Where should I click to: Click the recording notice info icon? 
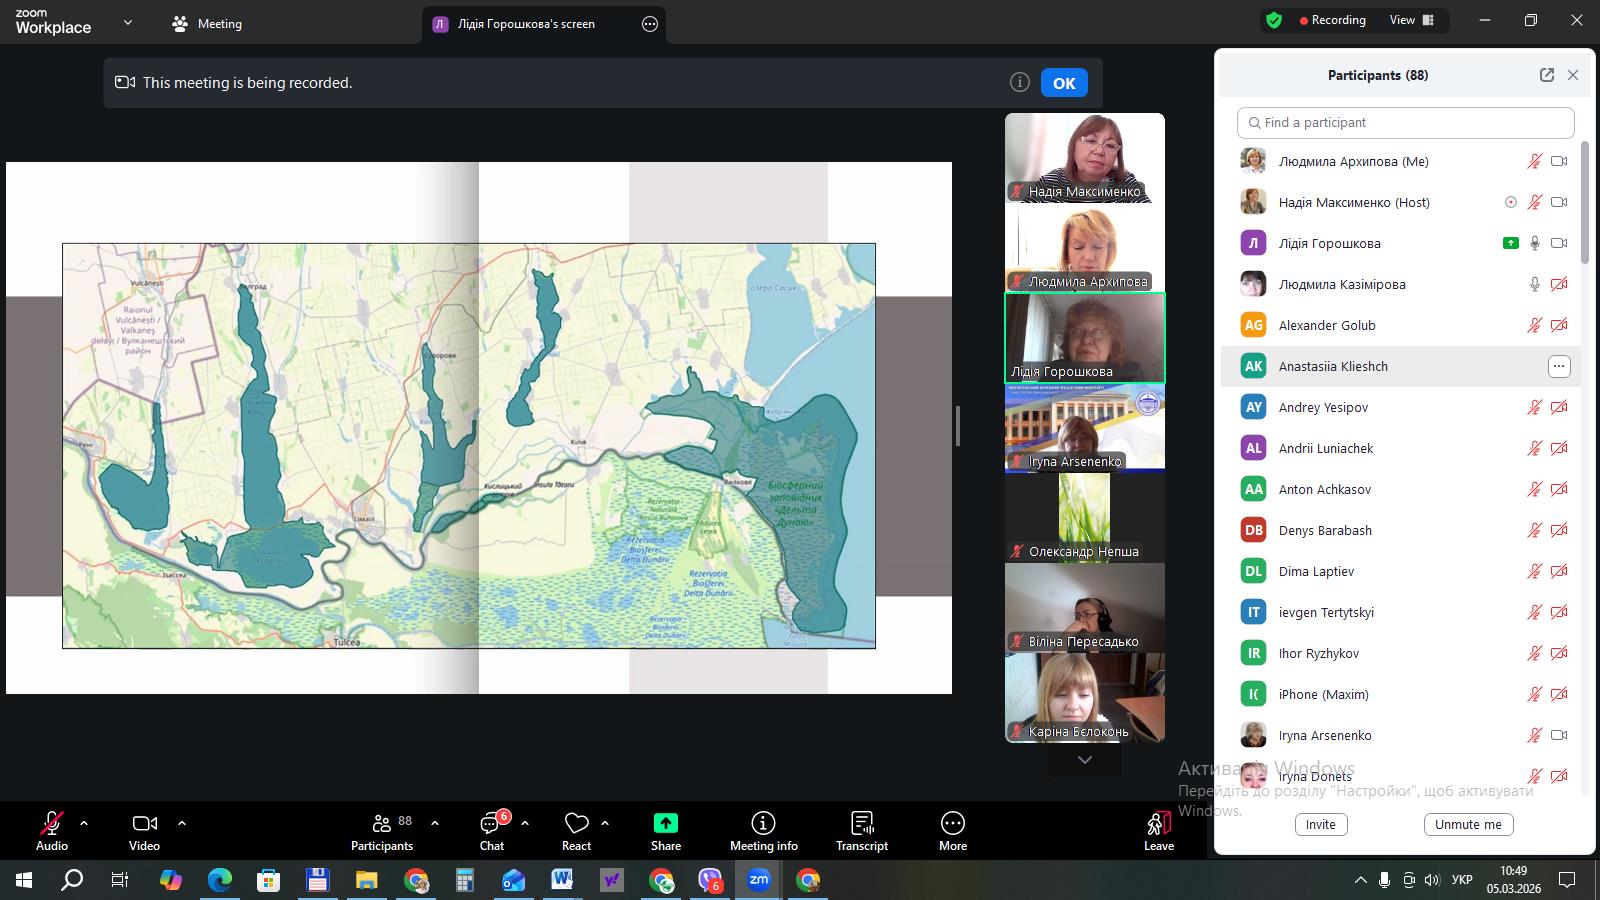pos(1019,83)
